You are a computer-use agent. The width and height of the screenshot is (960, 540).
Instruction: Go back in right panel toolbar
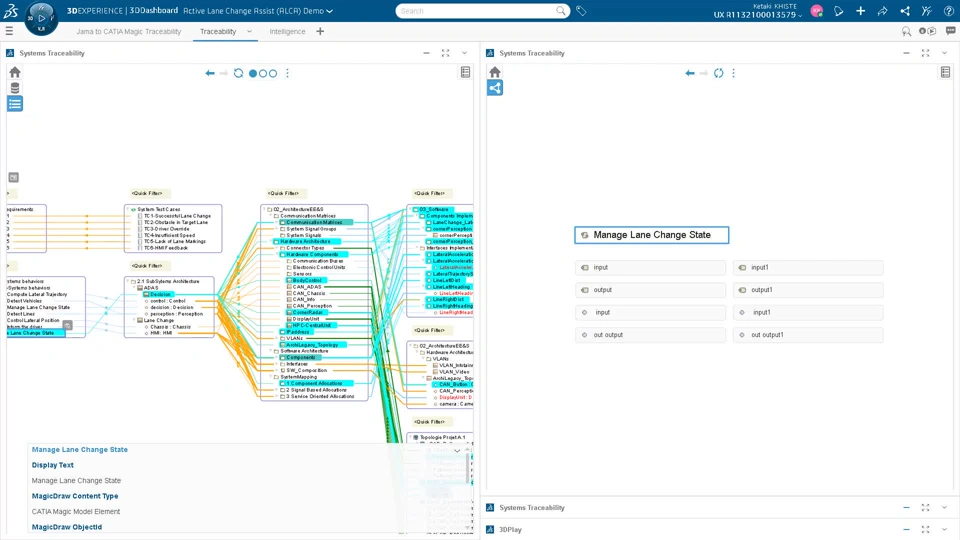coord(690,73)
